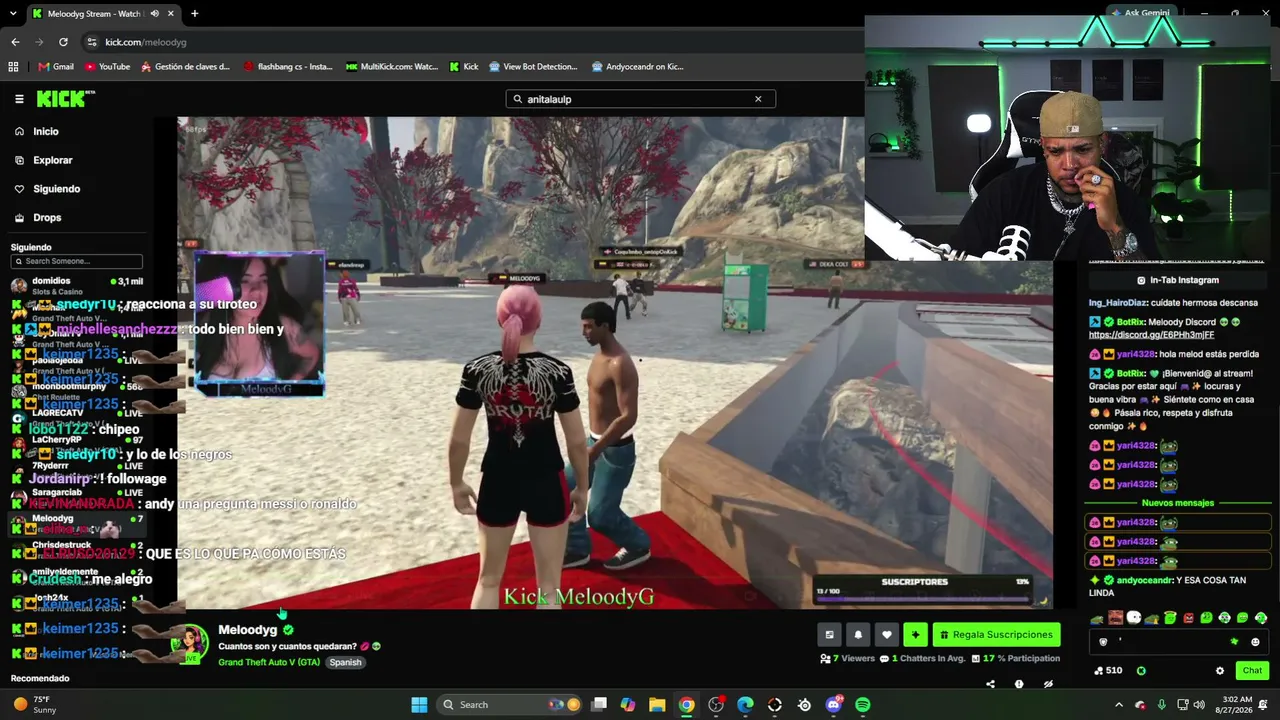Open the Gmail bookmark

point(56,67)
